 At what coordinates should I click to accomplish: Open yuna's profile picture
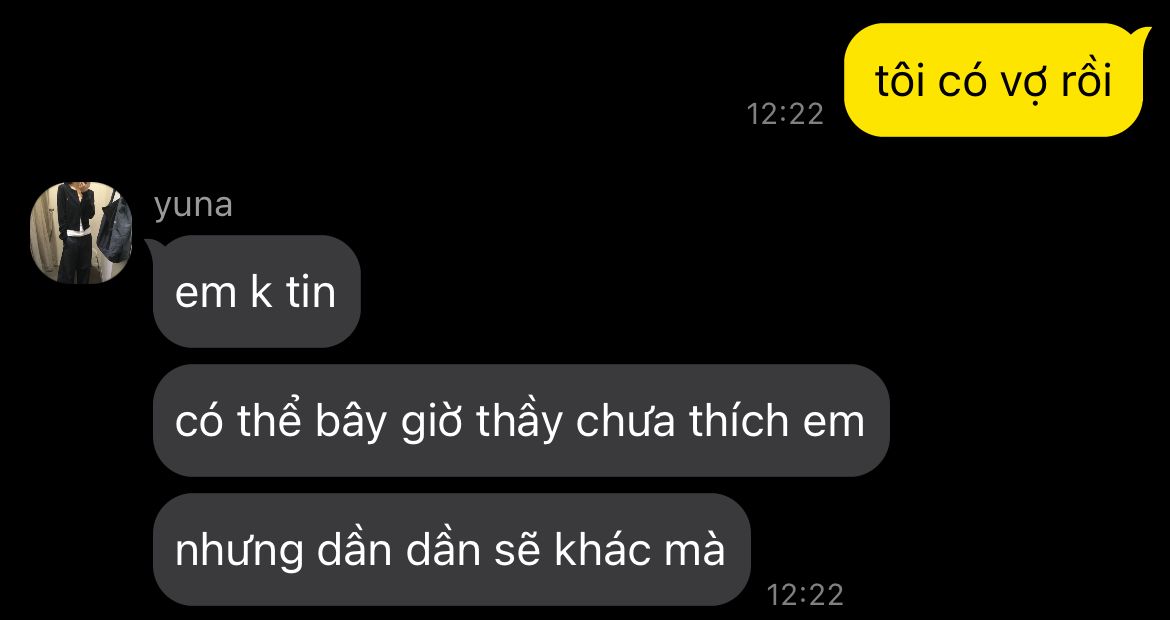click(81, 233)
